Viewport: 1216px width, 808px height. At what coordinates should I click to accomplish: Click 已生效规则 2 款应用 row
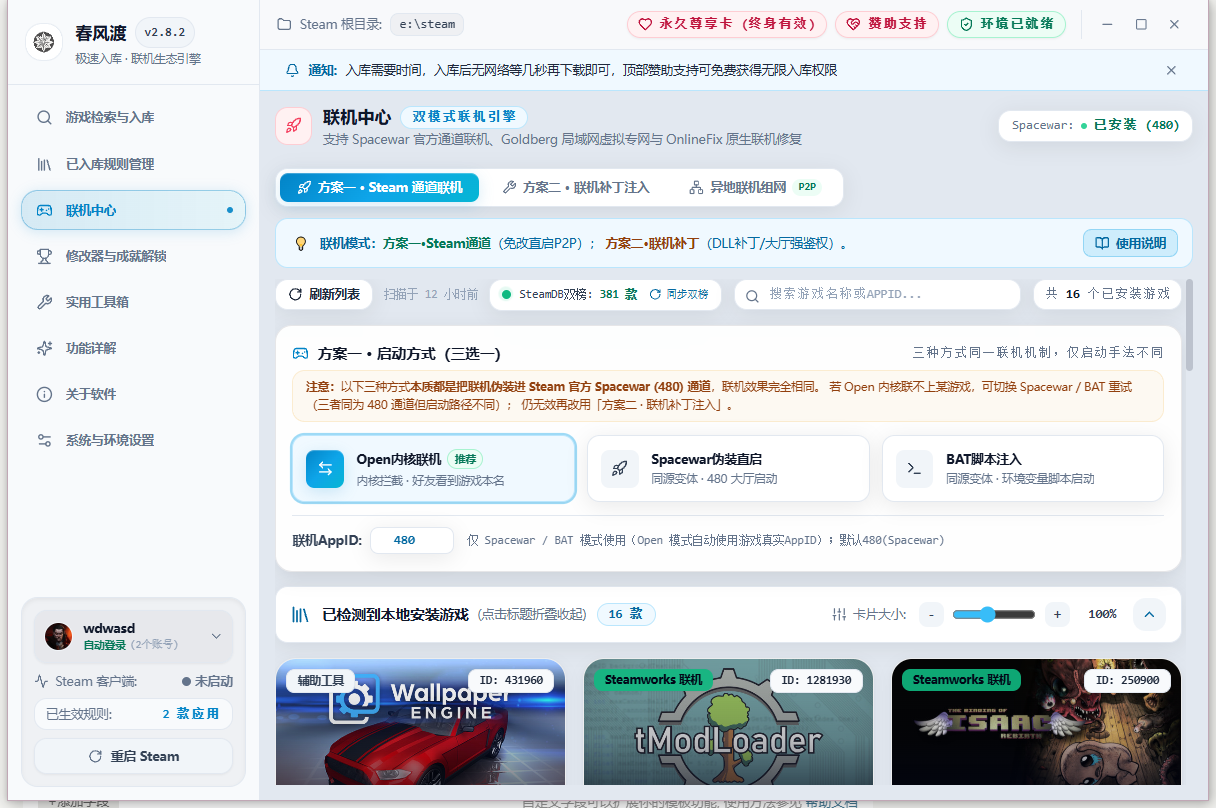coord(133,714)
